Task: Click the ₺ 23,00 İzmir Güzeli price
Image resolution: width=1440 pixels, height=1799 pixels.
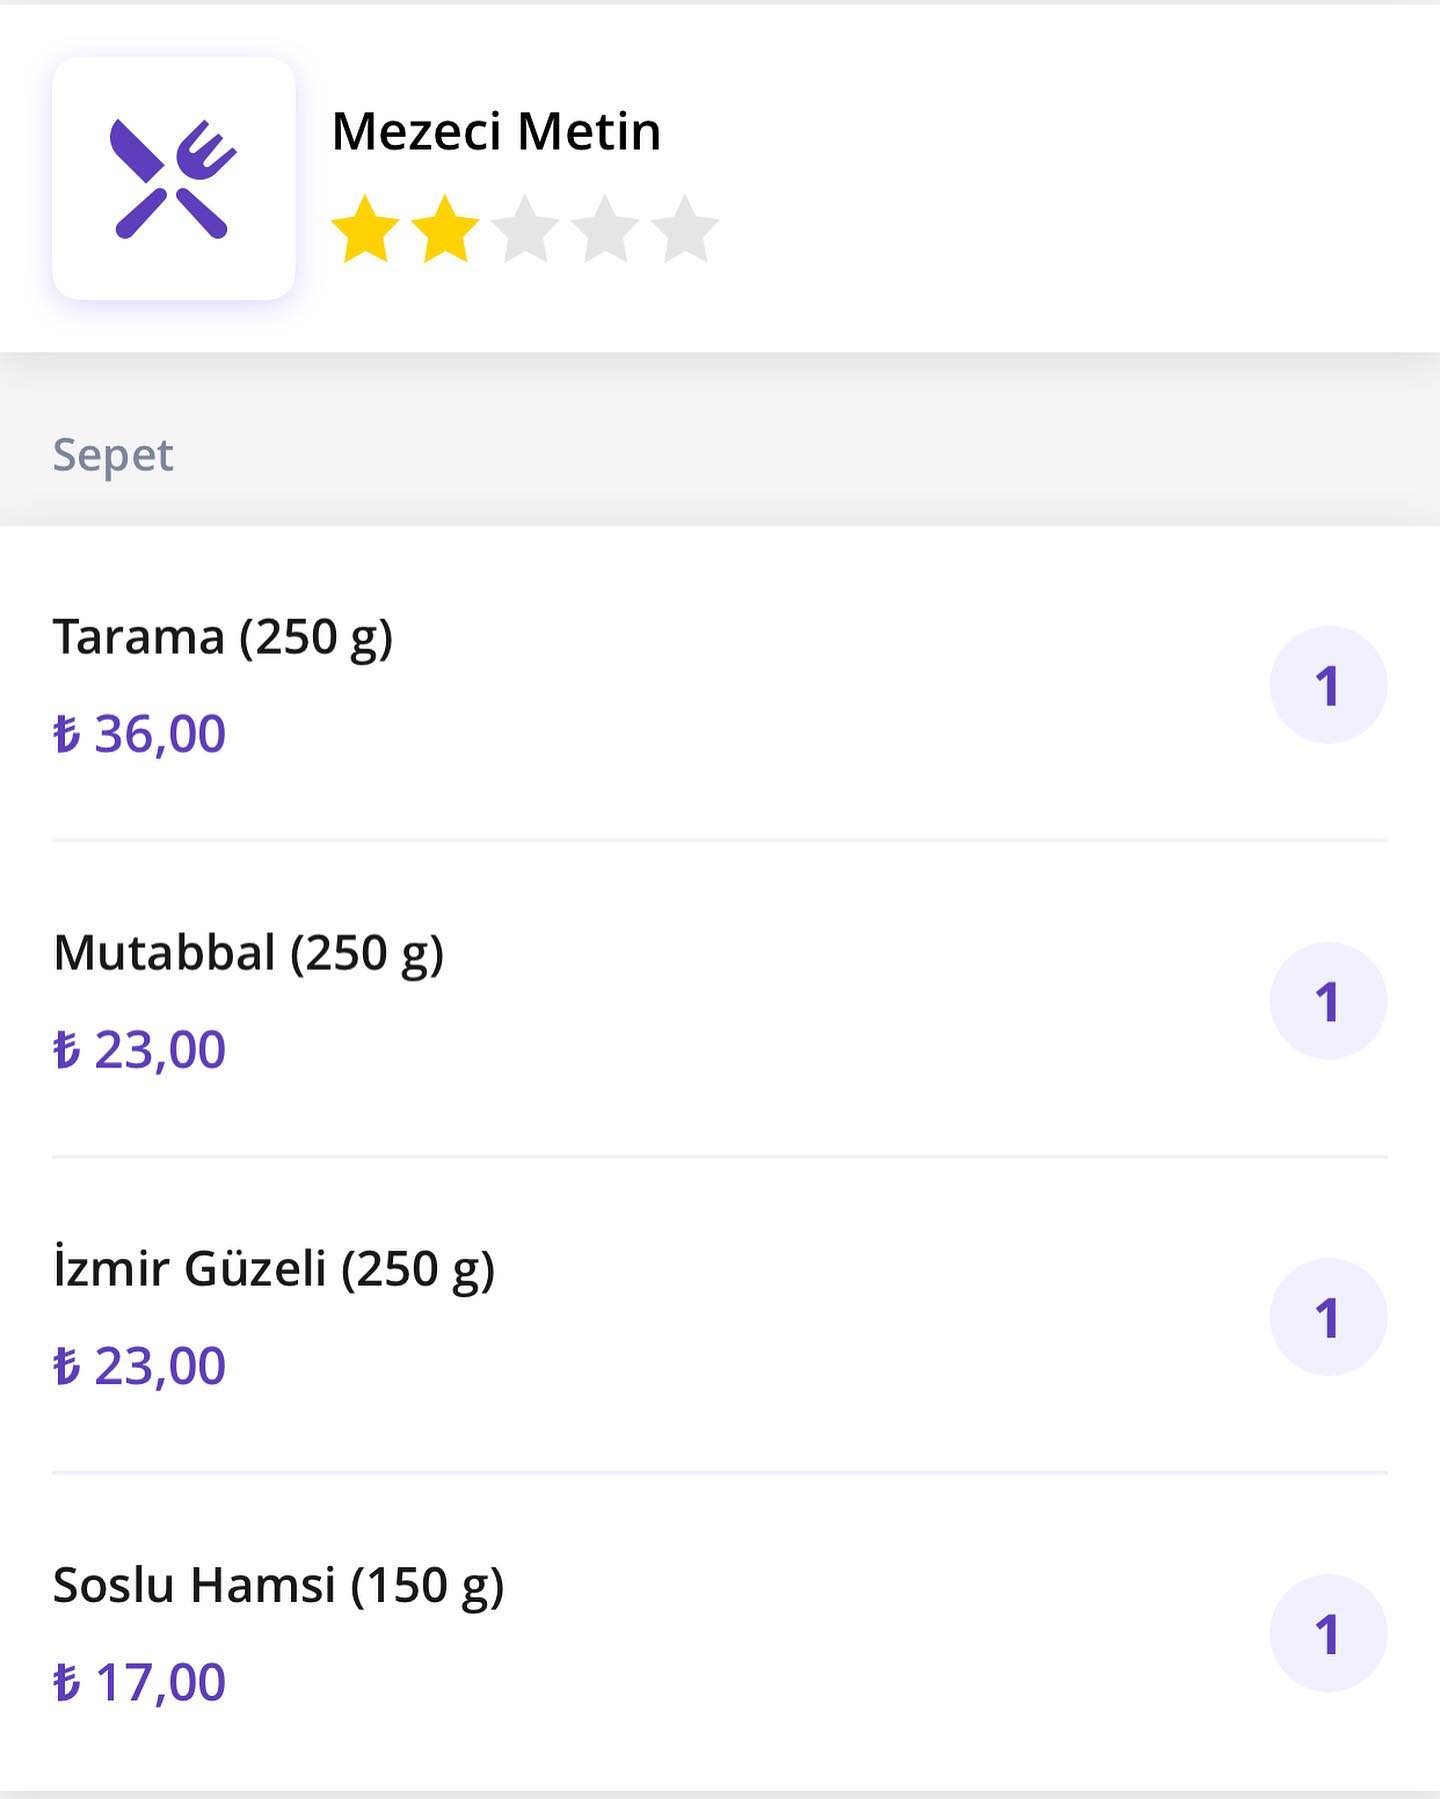Action: [139, 1366]
